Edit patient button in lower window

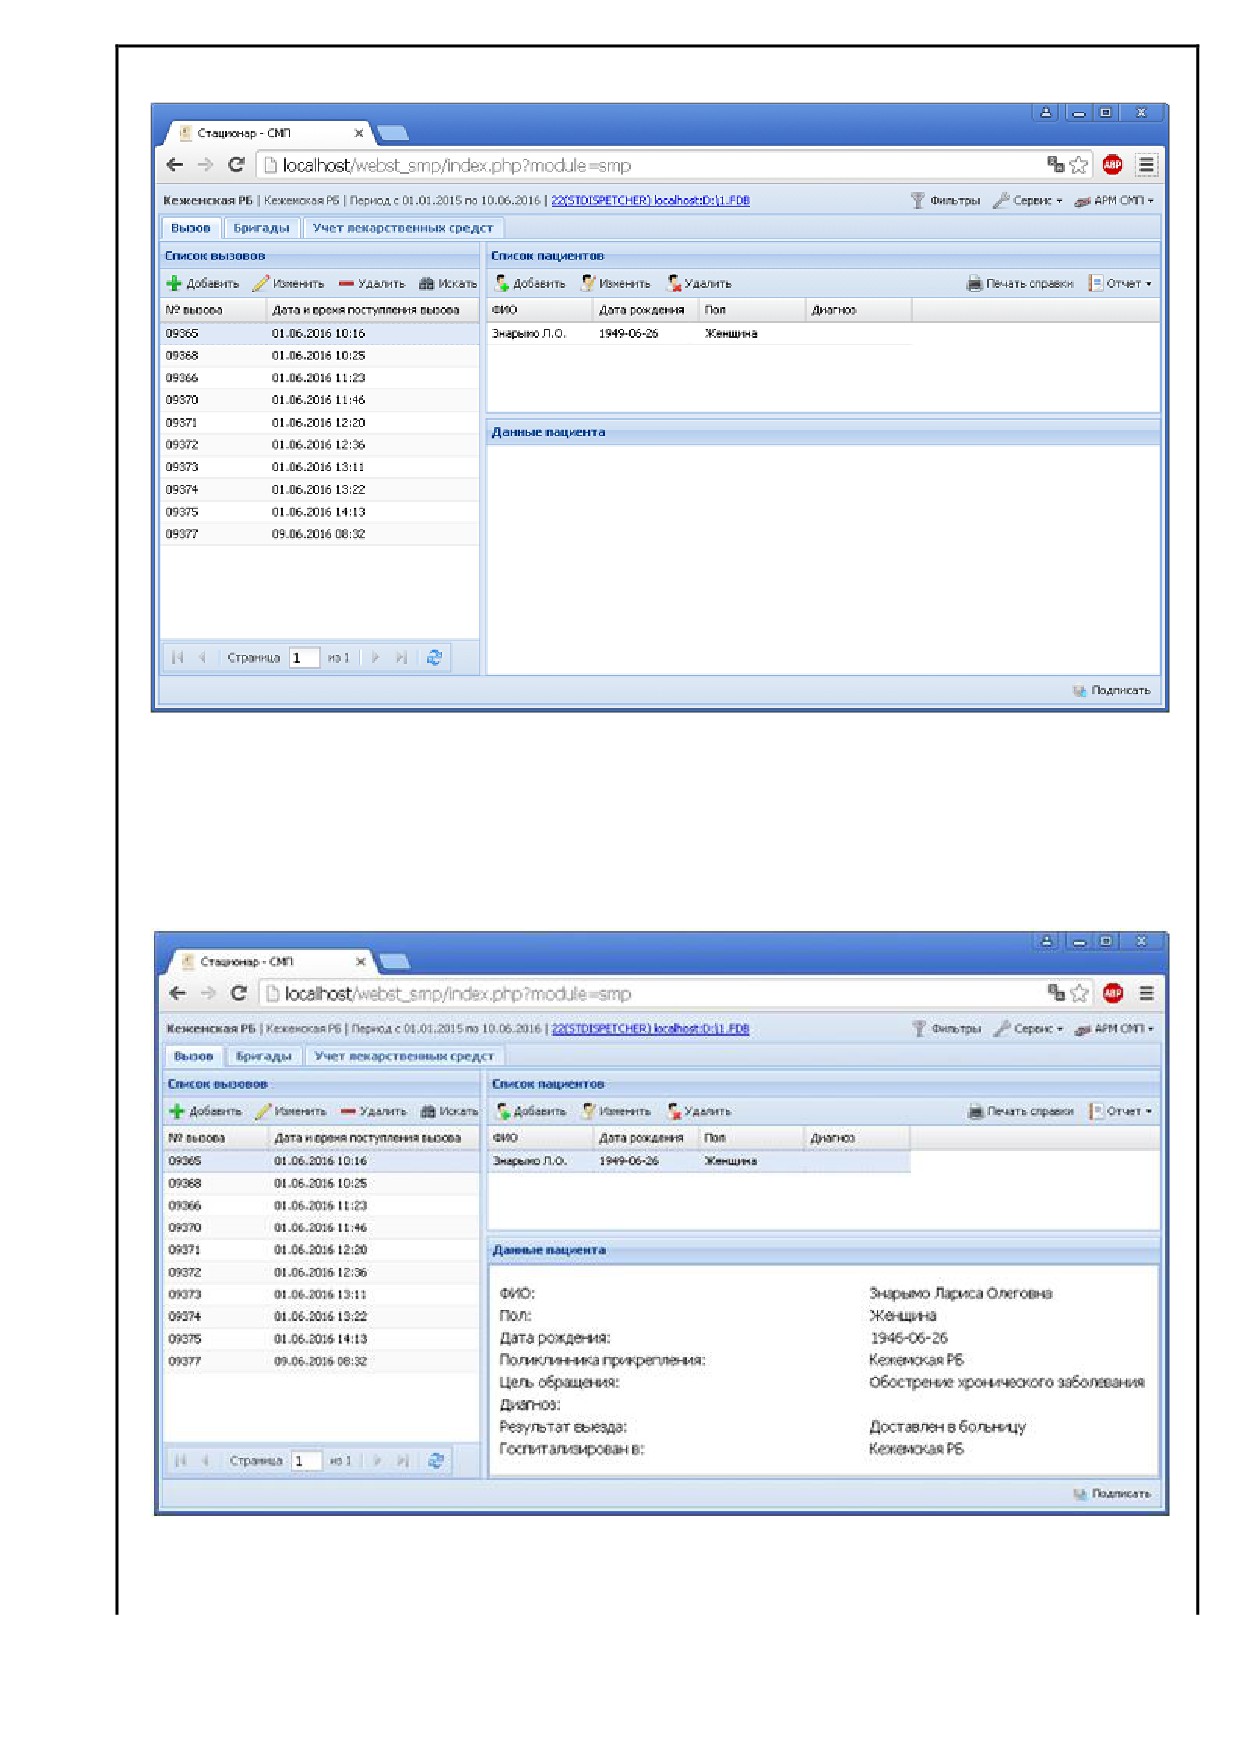(617, 1111)
